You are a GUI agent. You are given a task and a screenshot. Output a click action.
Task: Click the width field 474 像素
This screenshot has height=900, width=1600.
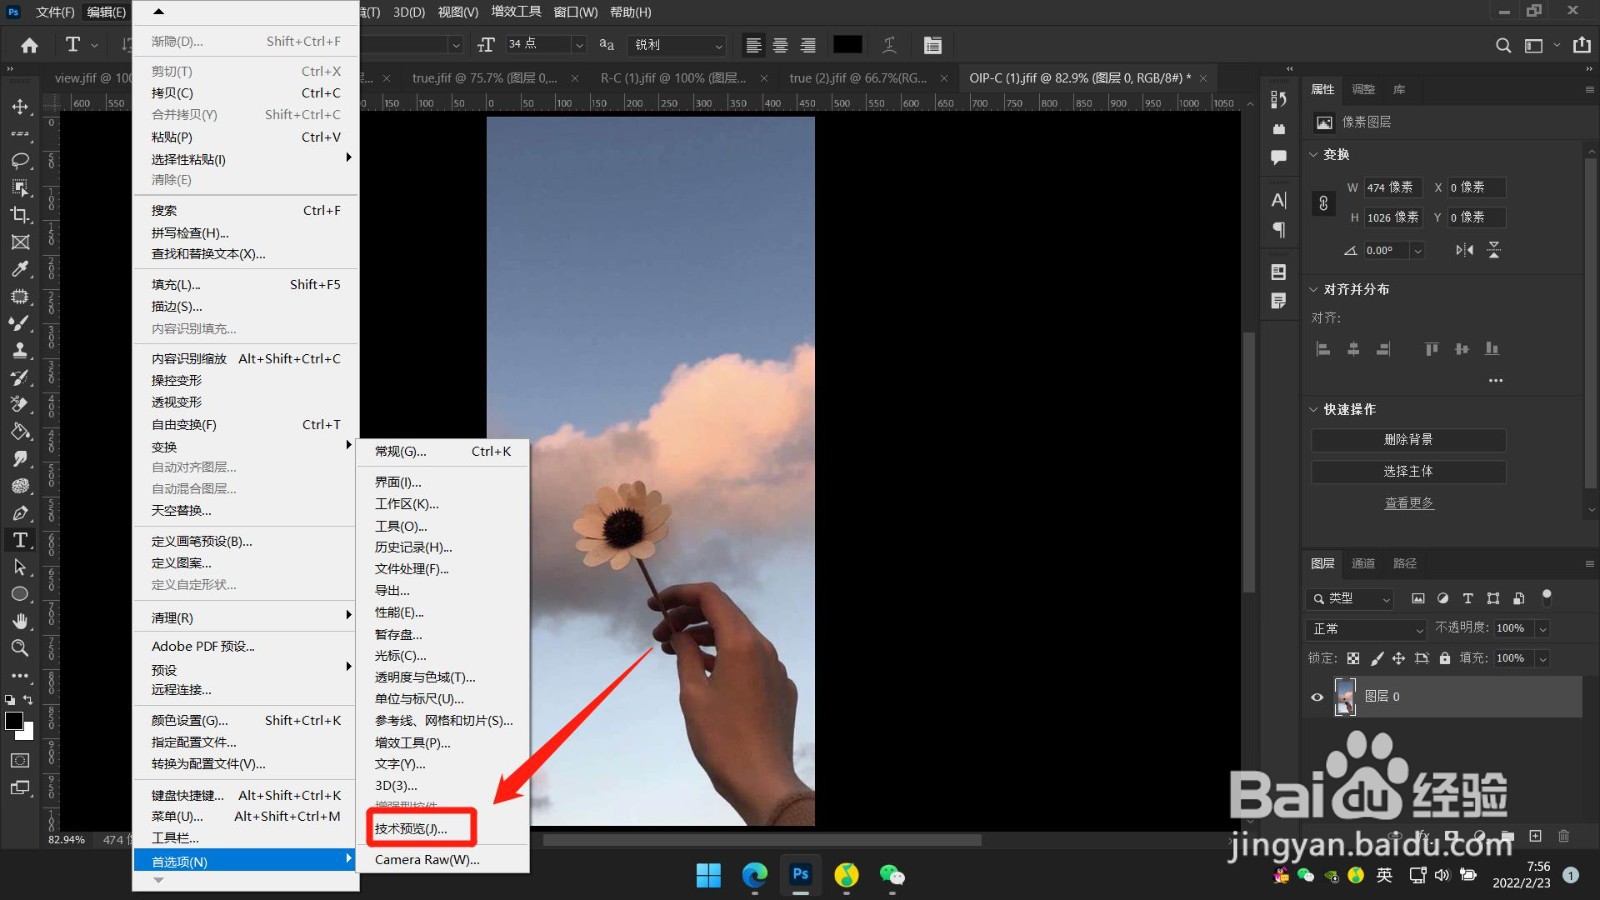click(x=1393, y=188)
